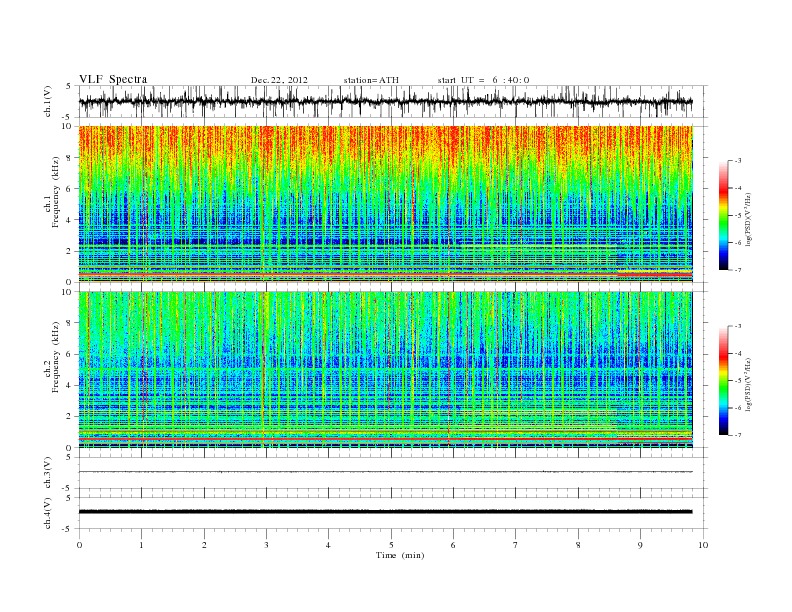Click the "-5" tick on upper colorbar
Screen dimensions: 792x612
[738, 216]
